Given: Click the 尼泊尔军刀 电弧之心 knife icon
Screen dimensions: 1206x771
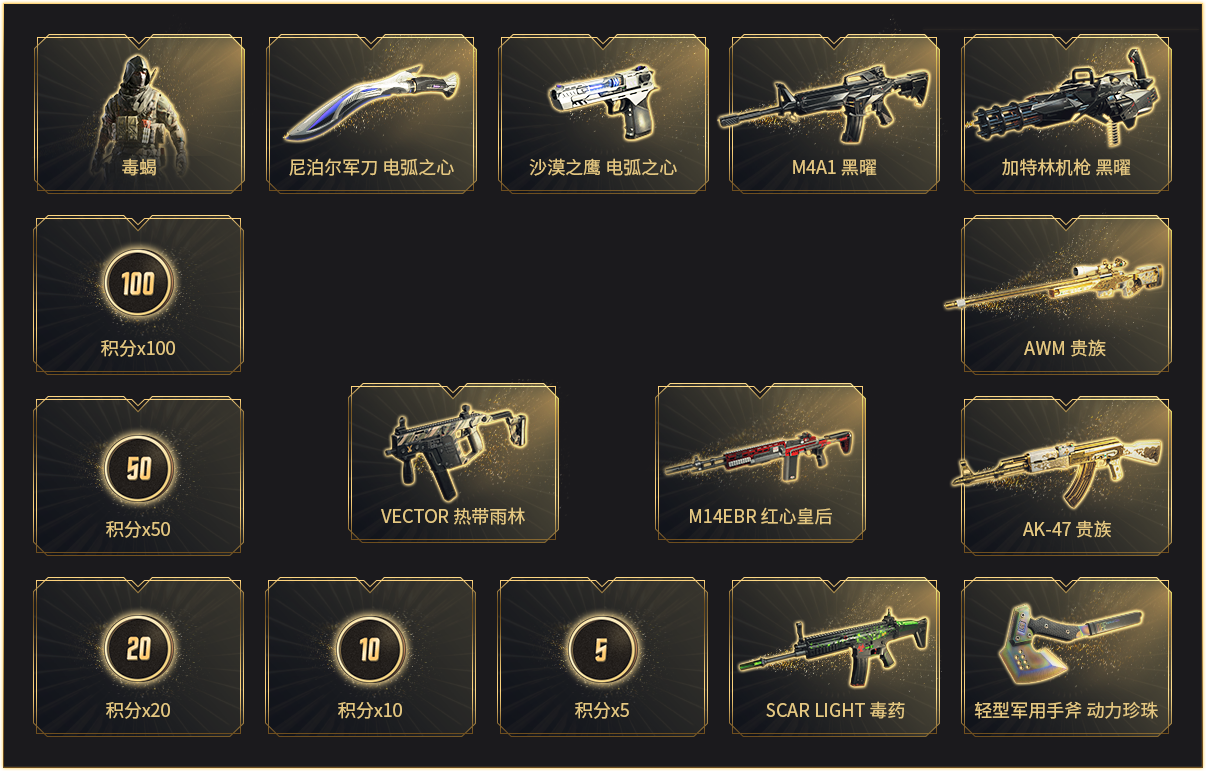Looking at the screenshot, I should tap(371, 102).
